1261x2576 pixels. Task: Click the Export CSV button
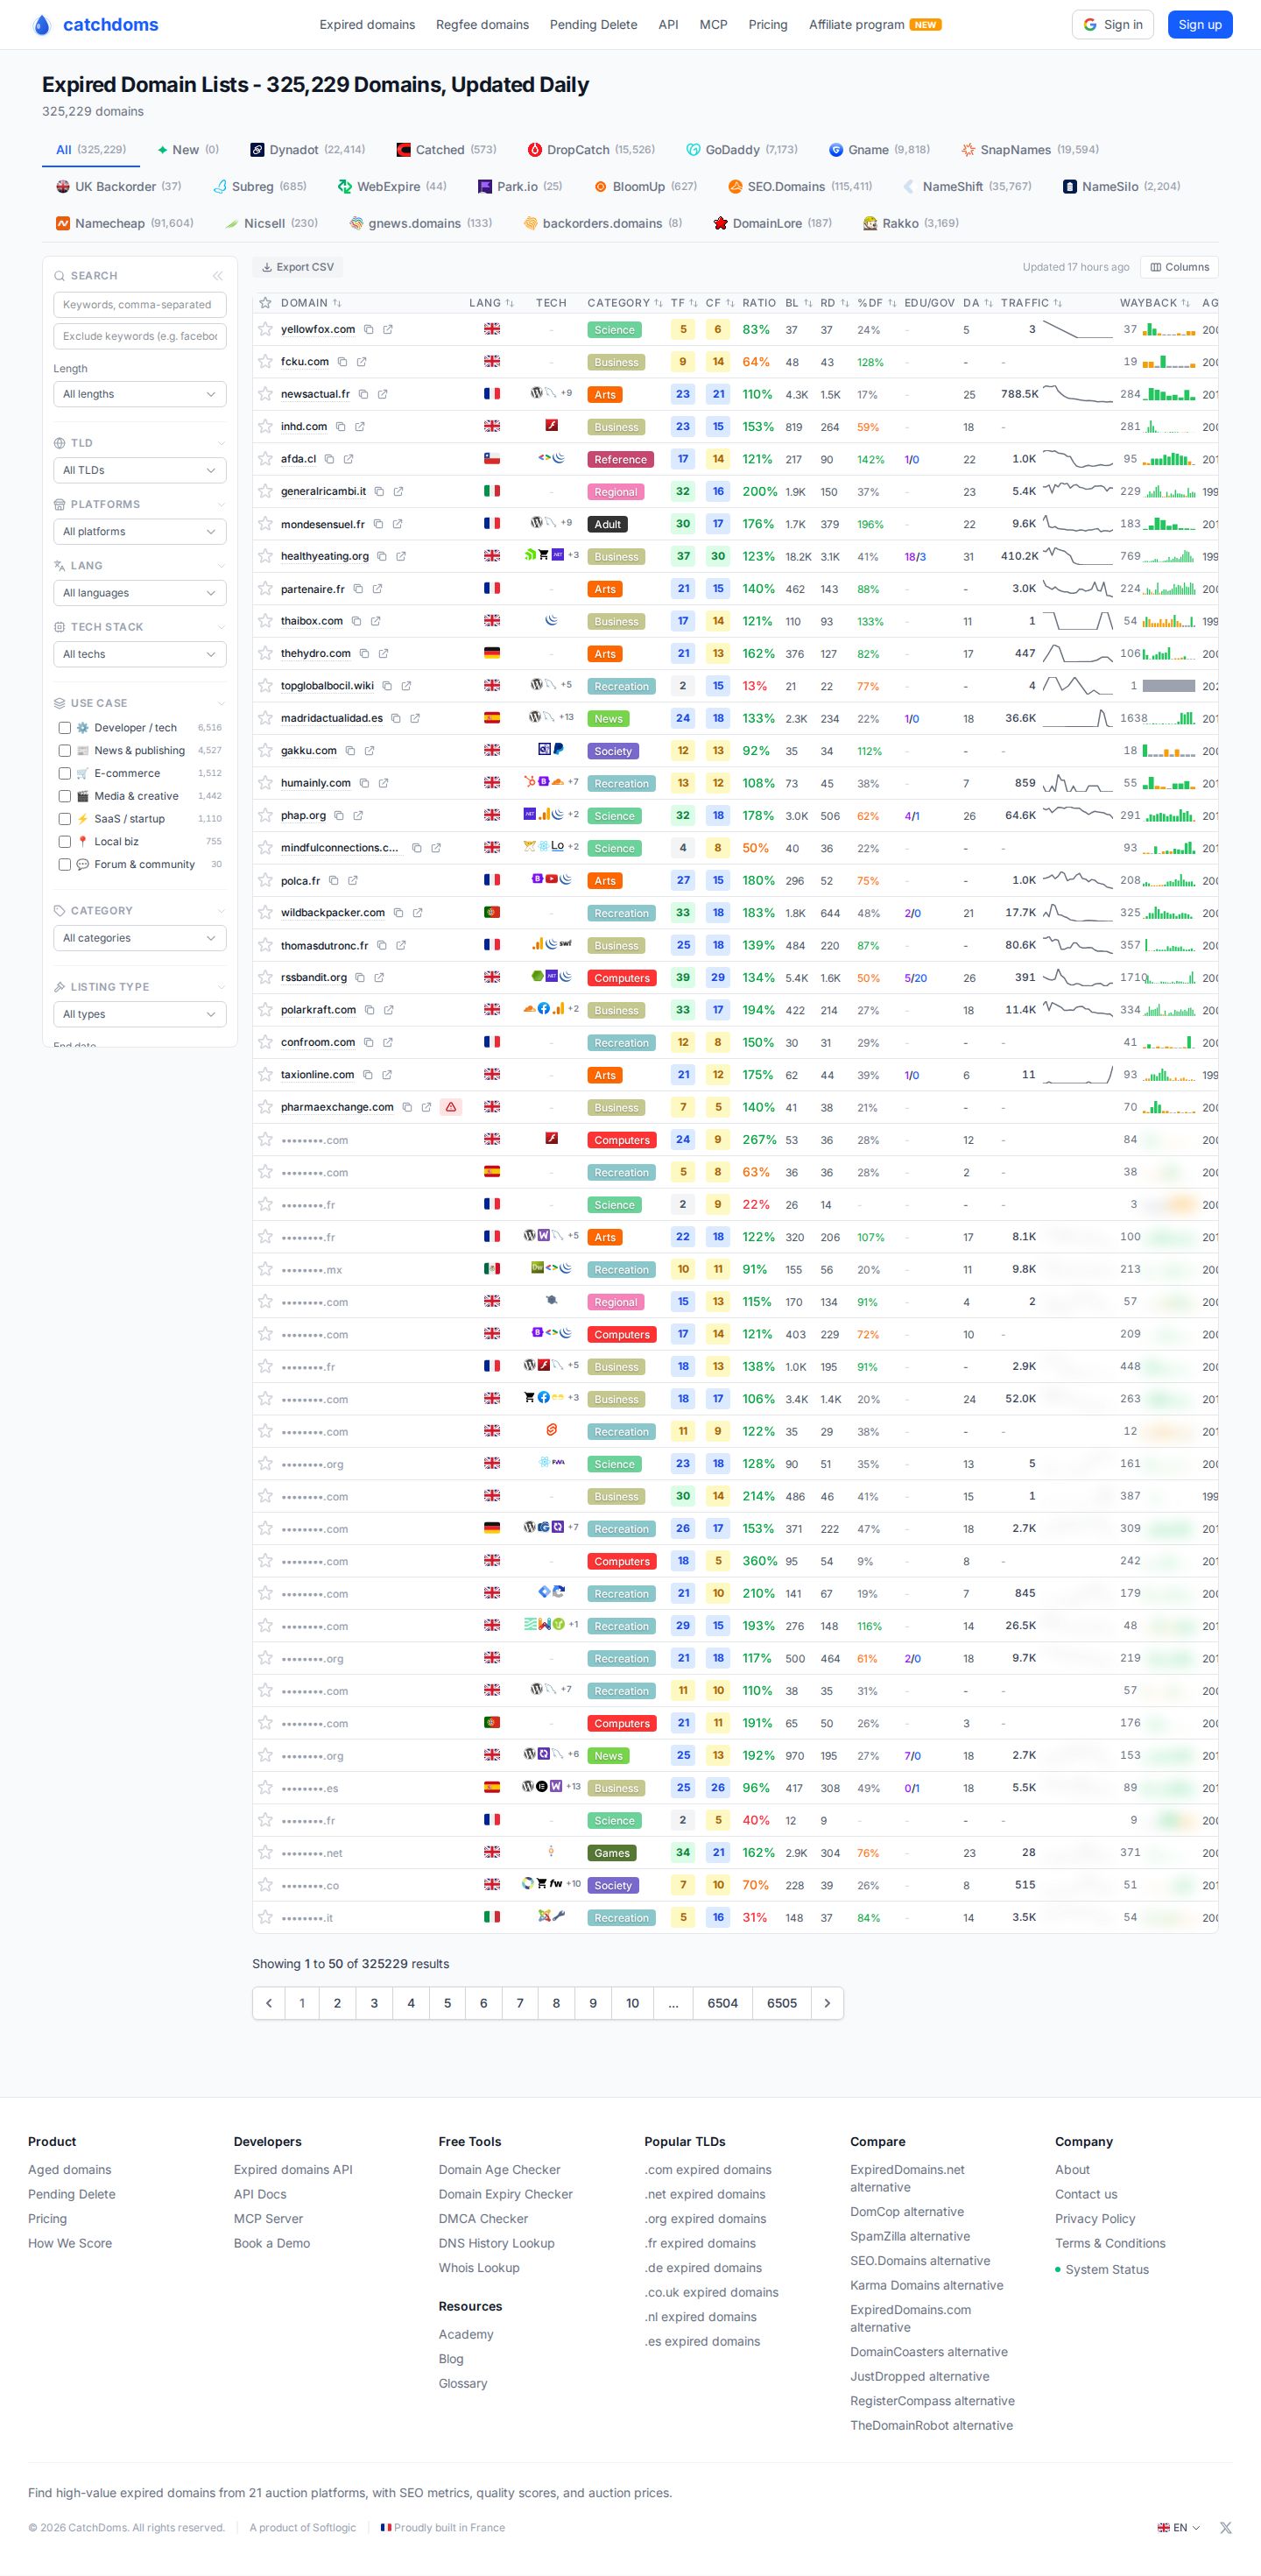point(298,267)
